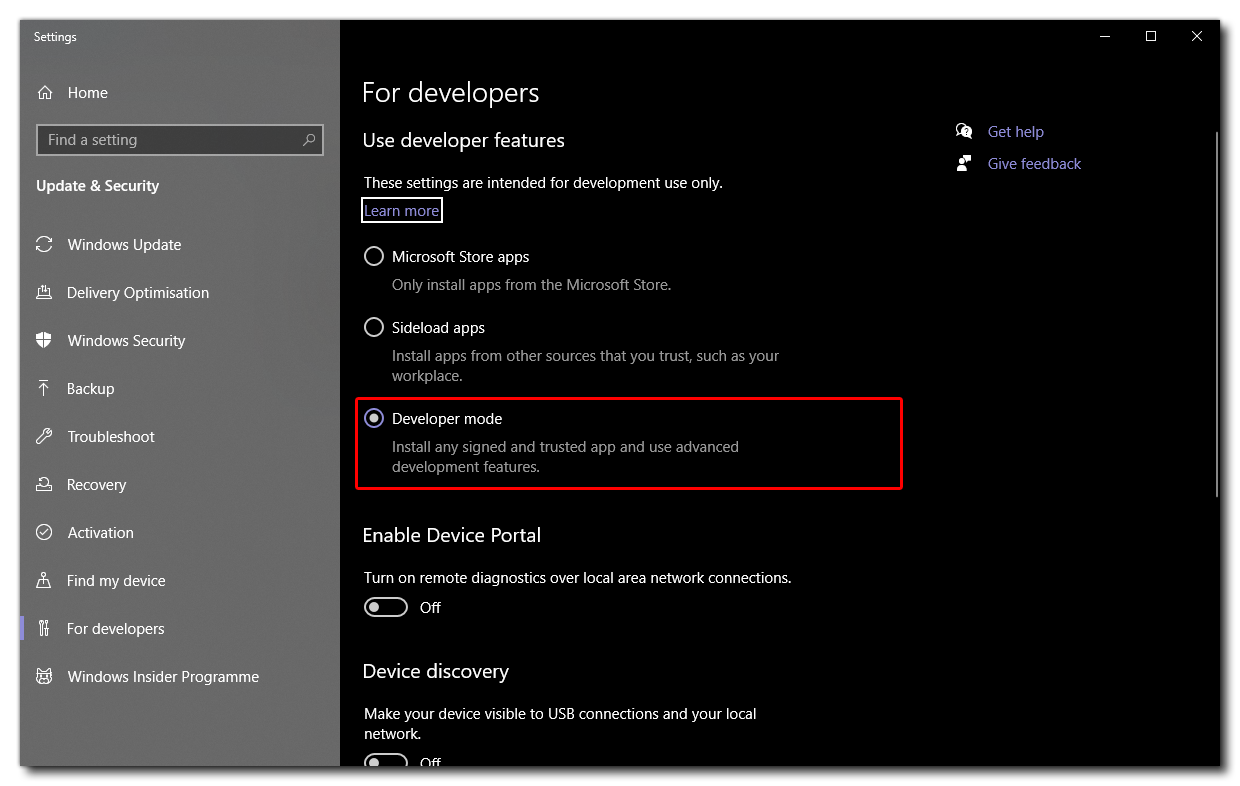Toggle the Device discovery switch
The width and height of the screenshot is (1240, 786).
(x=386, y=761)
